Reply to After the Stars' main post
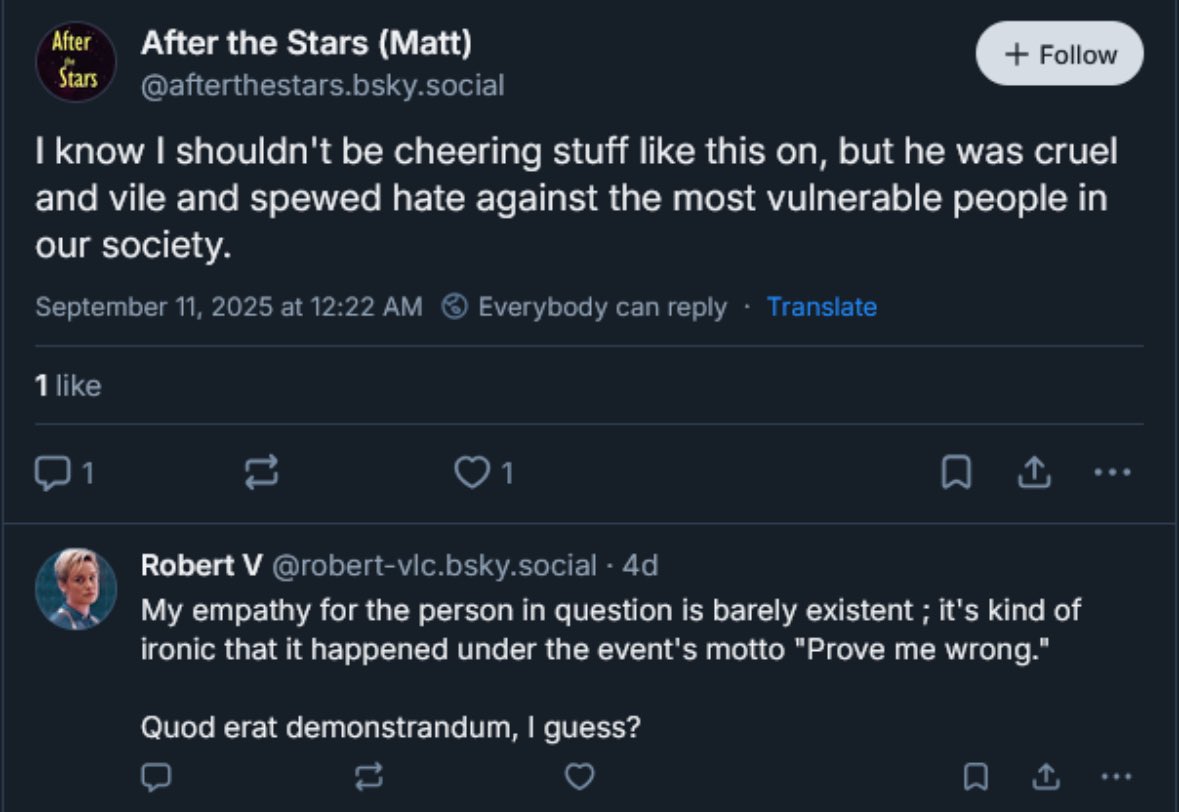The width and height of the screenshot is (1179, 812). [50, 473]
